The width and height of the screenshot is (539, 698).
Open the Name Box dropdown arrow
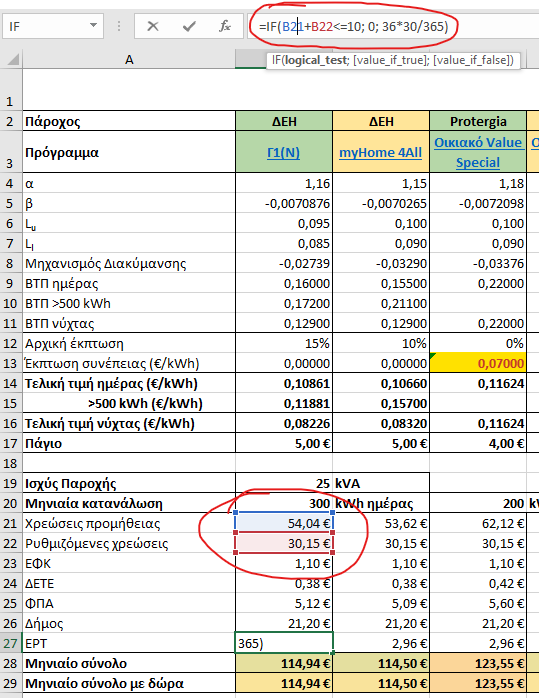pos(93,26)
